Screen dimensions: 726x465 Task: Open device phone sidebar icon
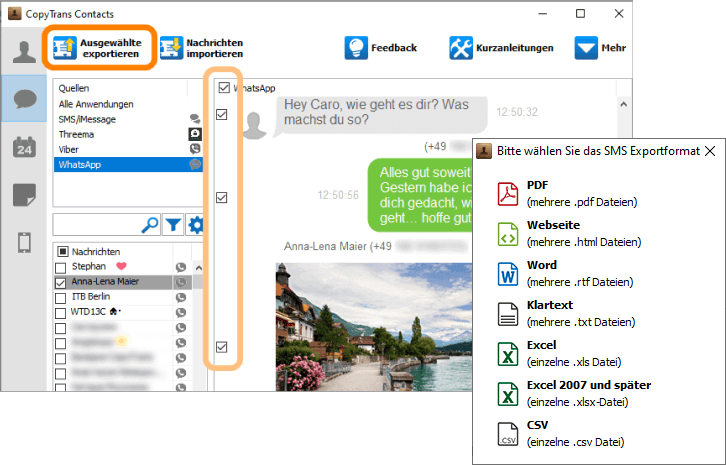[24, 243]
